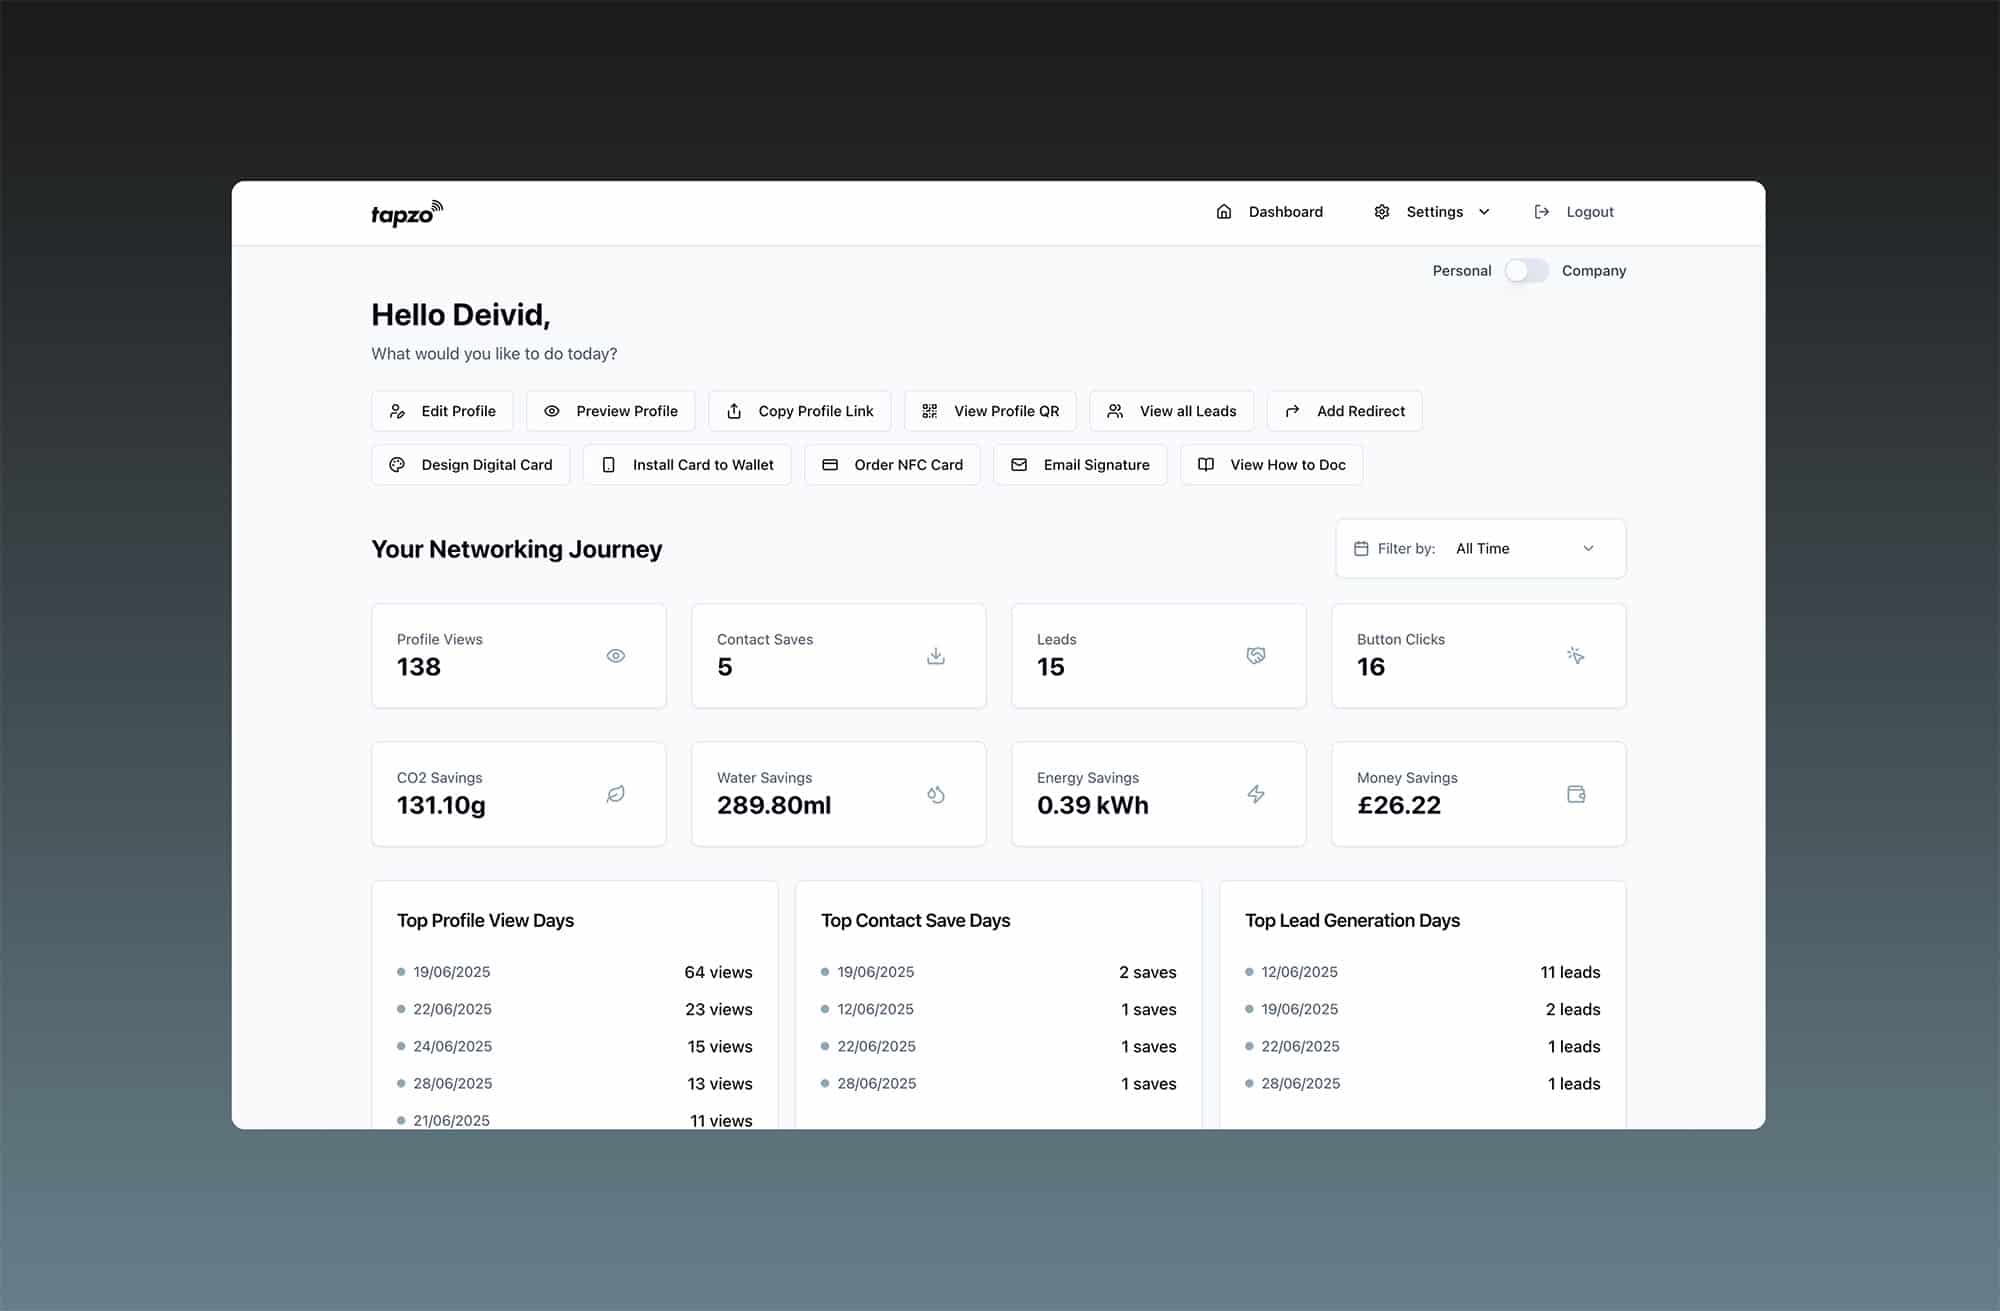Expand the Settings menu chevron
The width and height of the screenshot is (2000, 1311).
tap(1483, 212)
